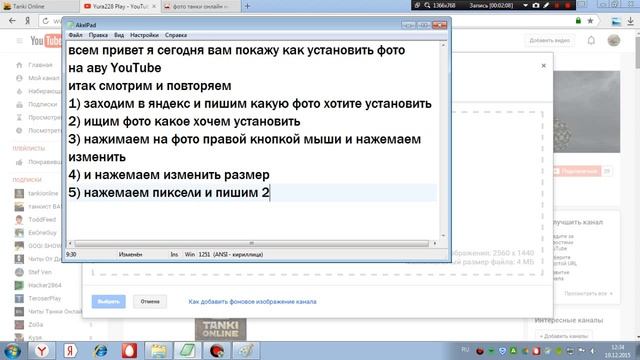Open the Вид menu in AkelPad

coord(119,35)
